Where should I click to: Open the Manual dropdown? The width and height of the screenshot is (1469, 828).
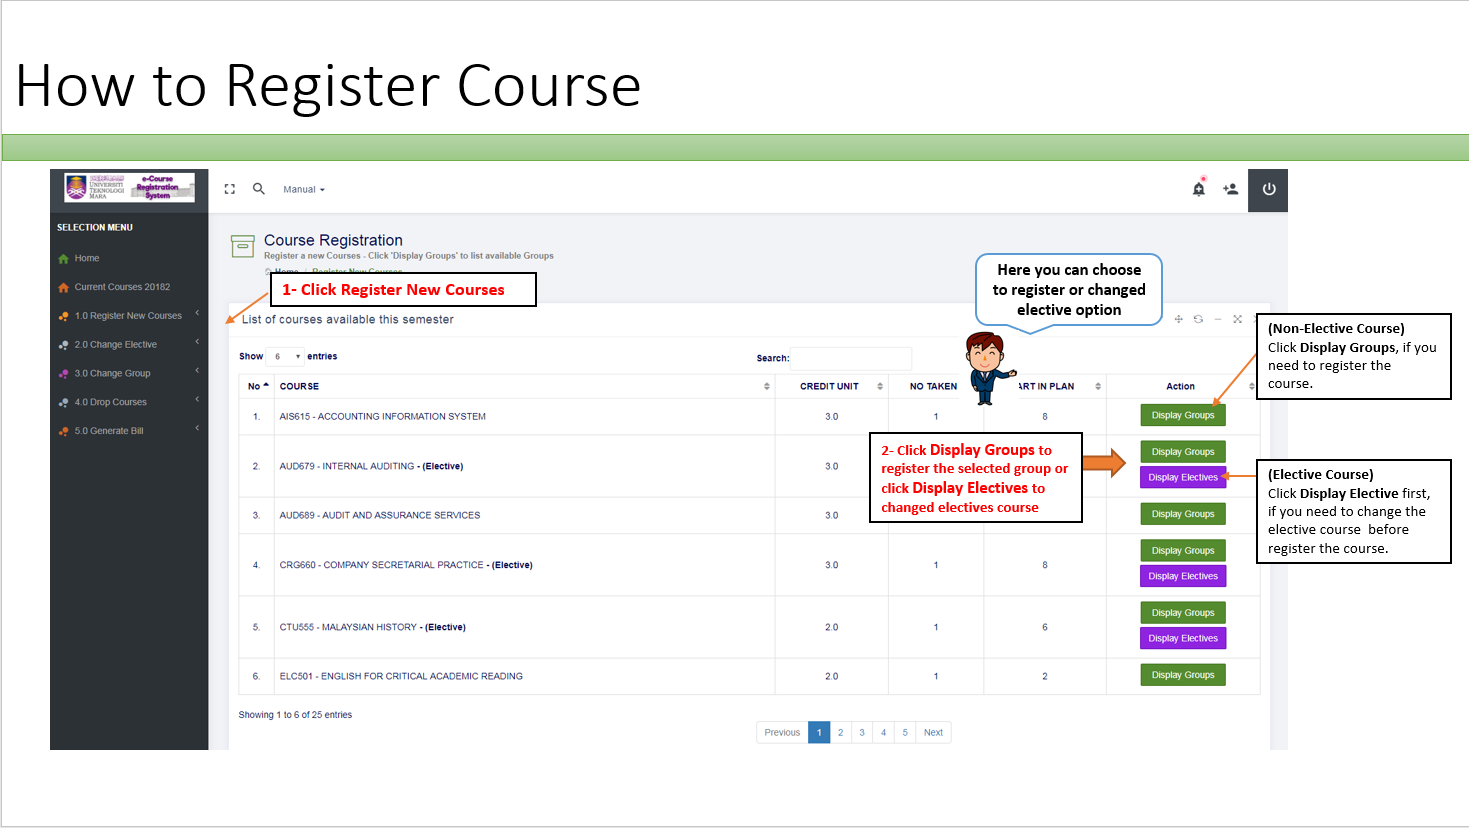click(x=301, y=188)
